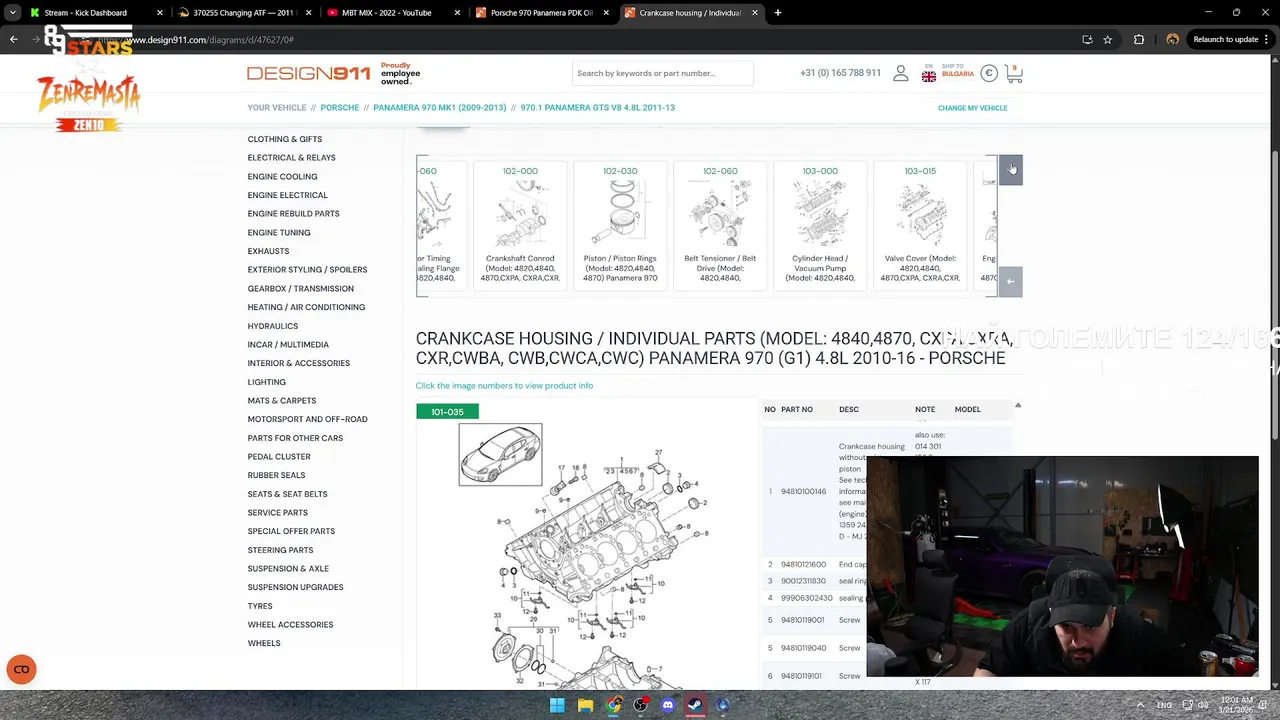Click the carousel next arrow button
Screen dimensions: 1280x720
tap(1010, 170)
